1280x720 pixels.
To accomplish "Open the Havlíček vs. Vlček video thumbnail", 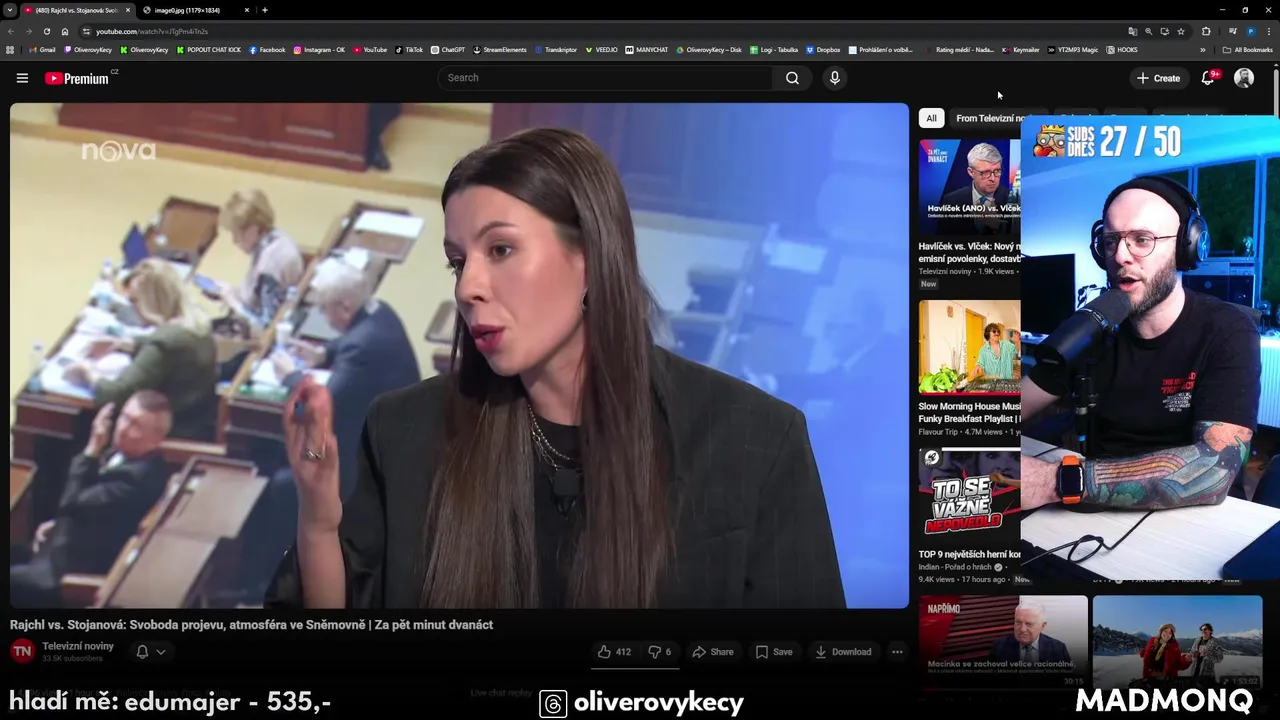I will pos(970,186).
